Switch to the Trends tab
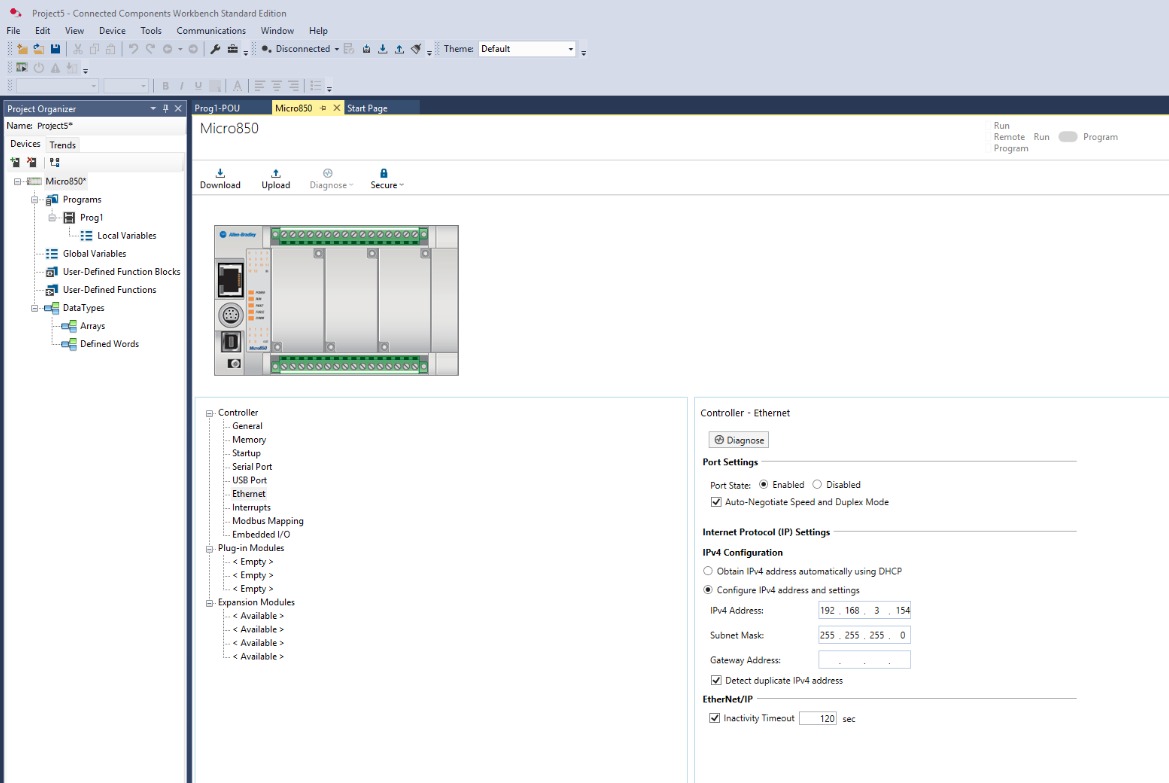The height and width of the screenshot is (783, 1169). coord(61,144)
